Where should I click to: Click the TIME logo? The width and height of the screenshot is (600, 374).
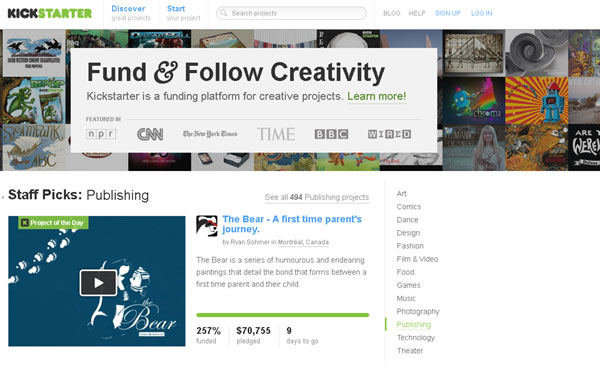point(276,134)
